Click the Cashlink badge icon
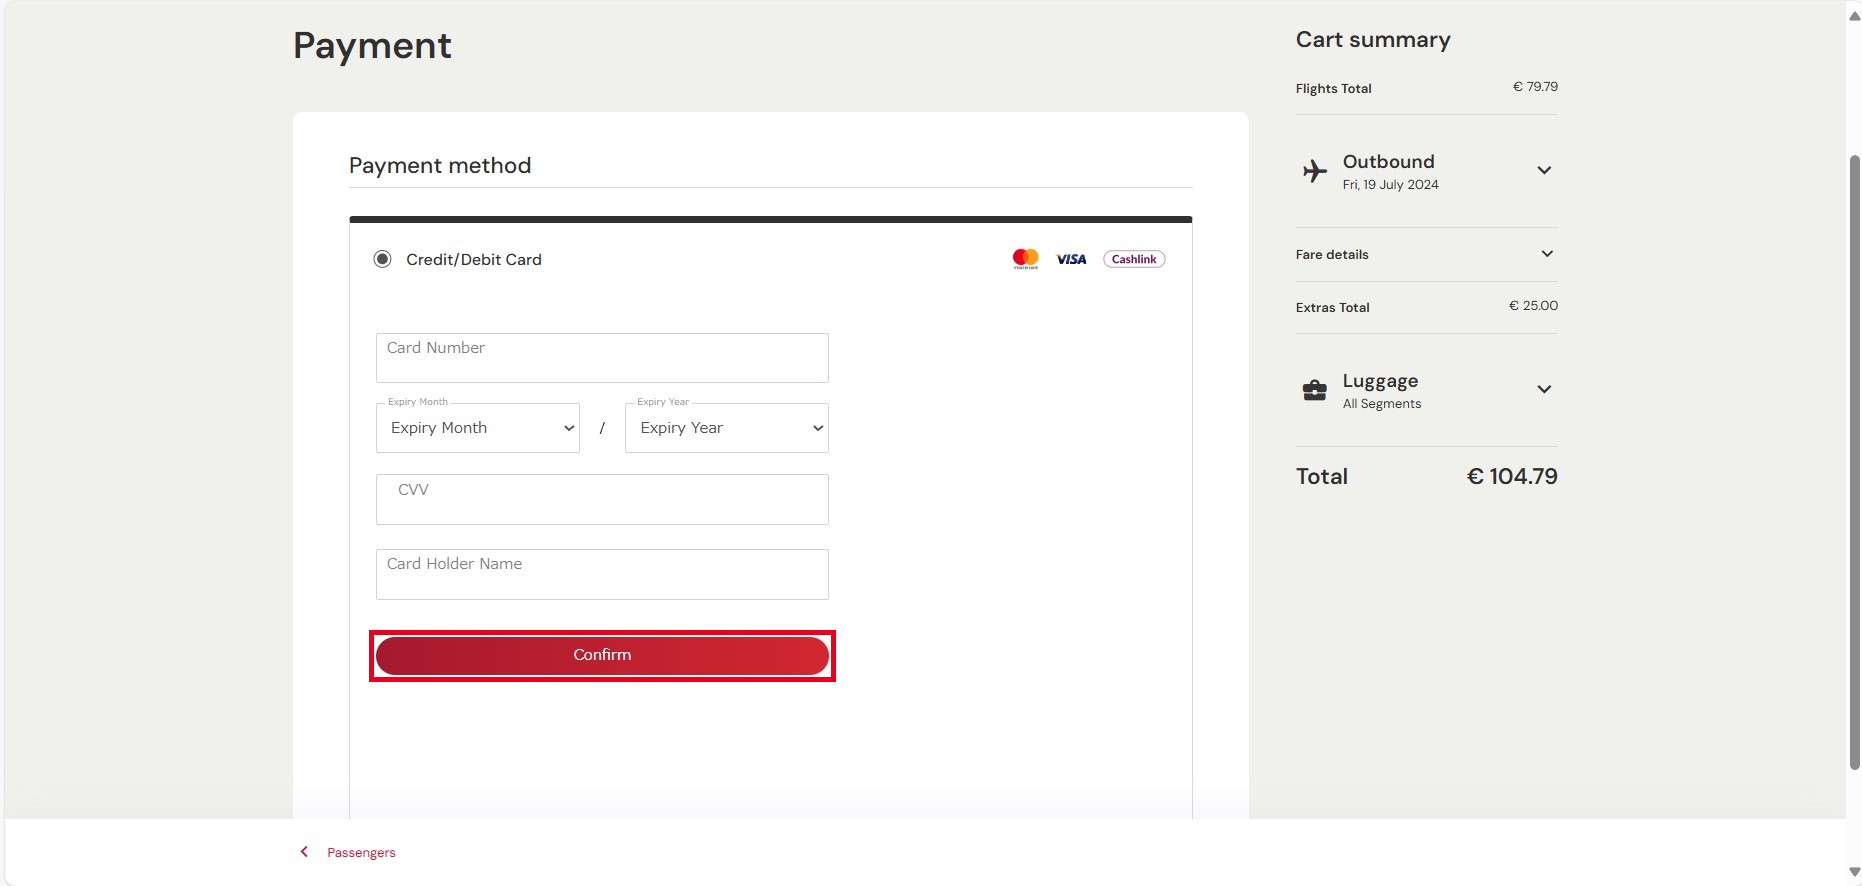Screen dimensions: 1862x886 pos(1134,259)
